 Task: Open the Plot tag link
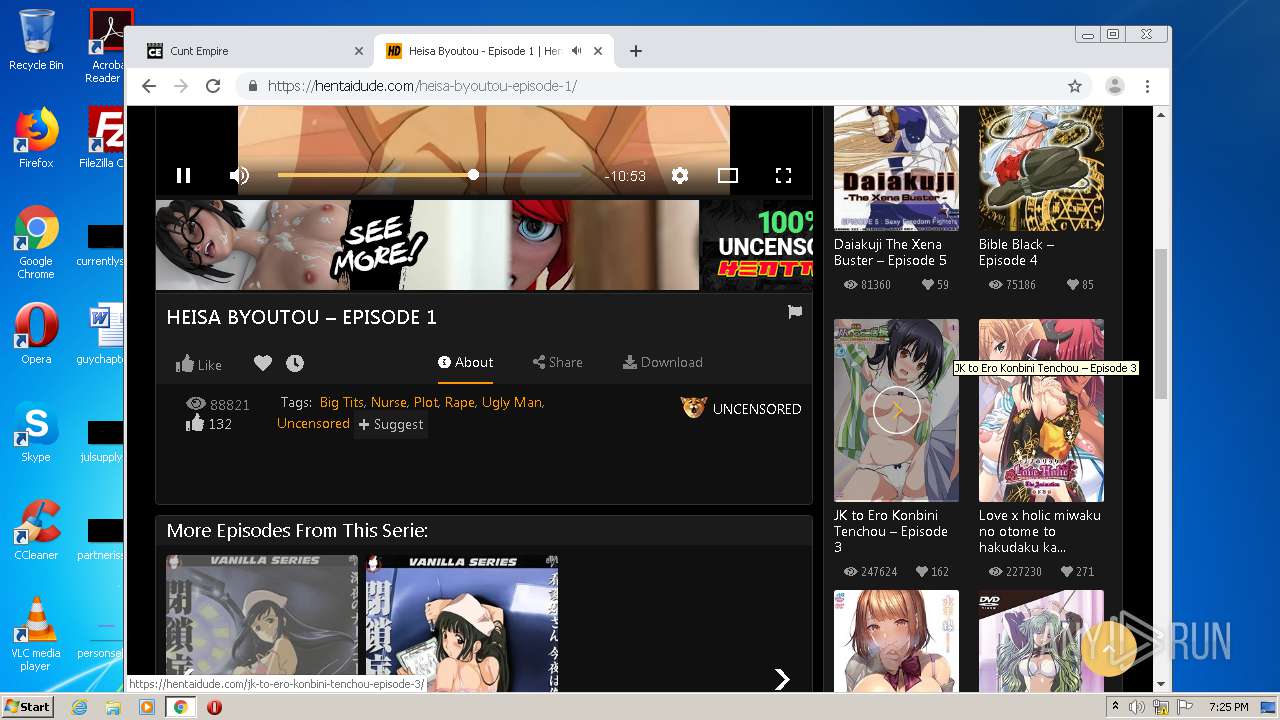(426, 402)
